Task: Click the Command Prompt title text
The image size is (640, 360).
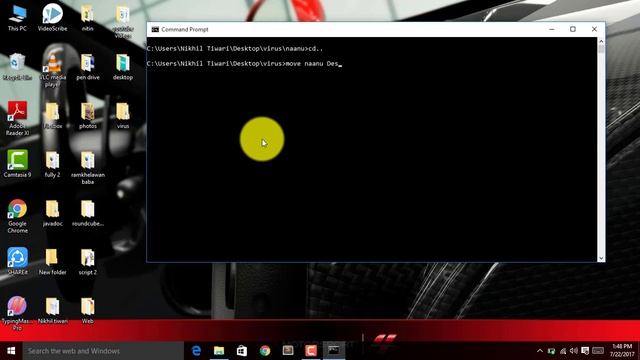Action: (x=185, y=29)
